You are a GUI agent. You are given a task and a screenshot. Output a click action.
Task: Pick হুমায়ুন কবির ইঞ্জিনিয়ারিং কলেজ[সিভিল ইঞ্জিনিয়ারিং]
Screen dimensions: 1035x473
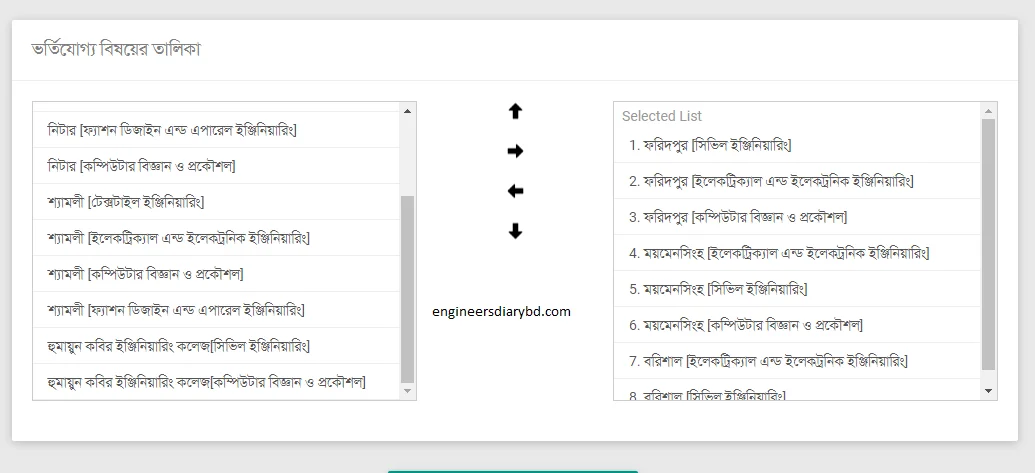pyautogui.click(x=179, y=346)
